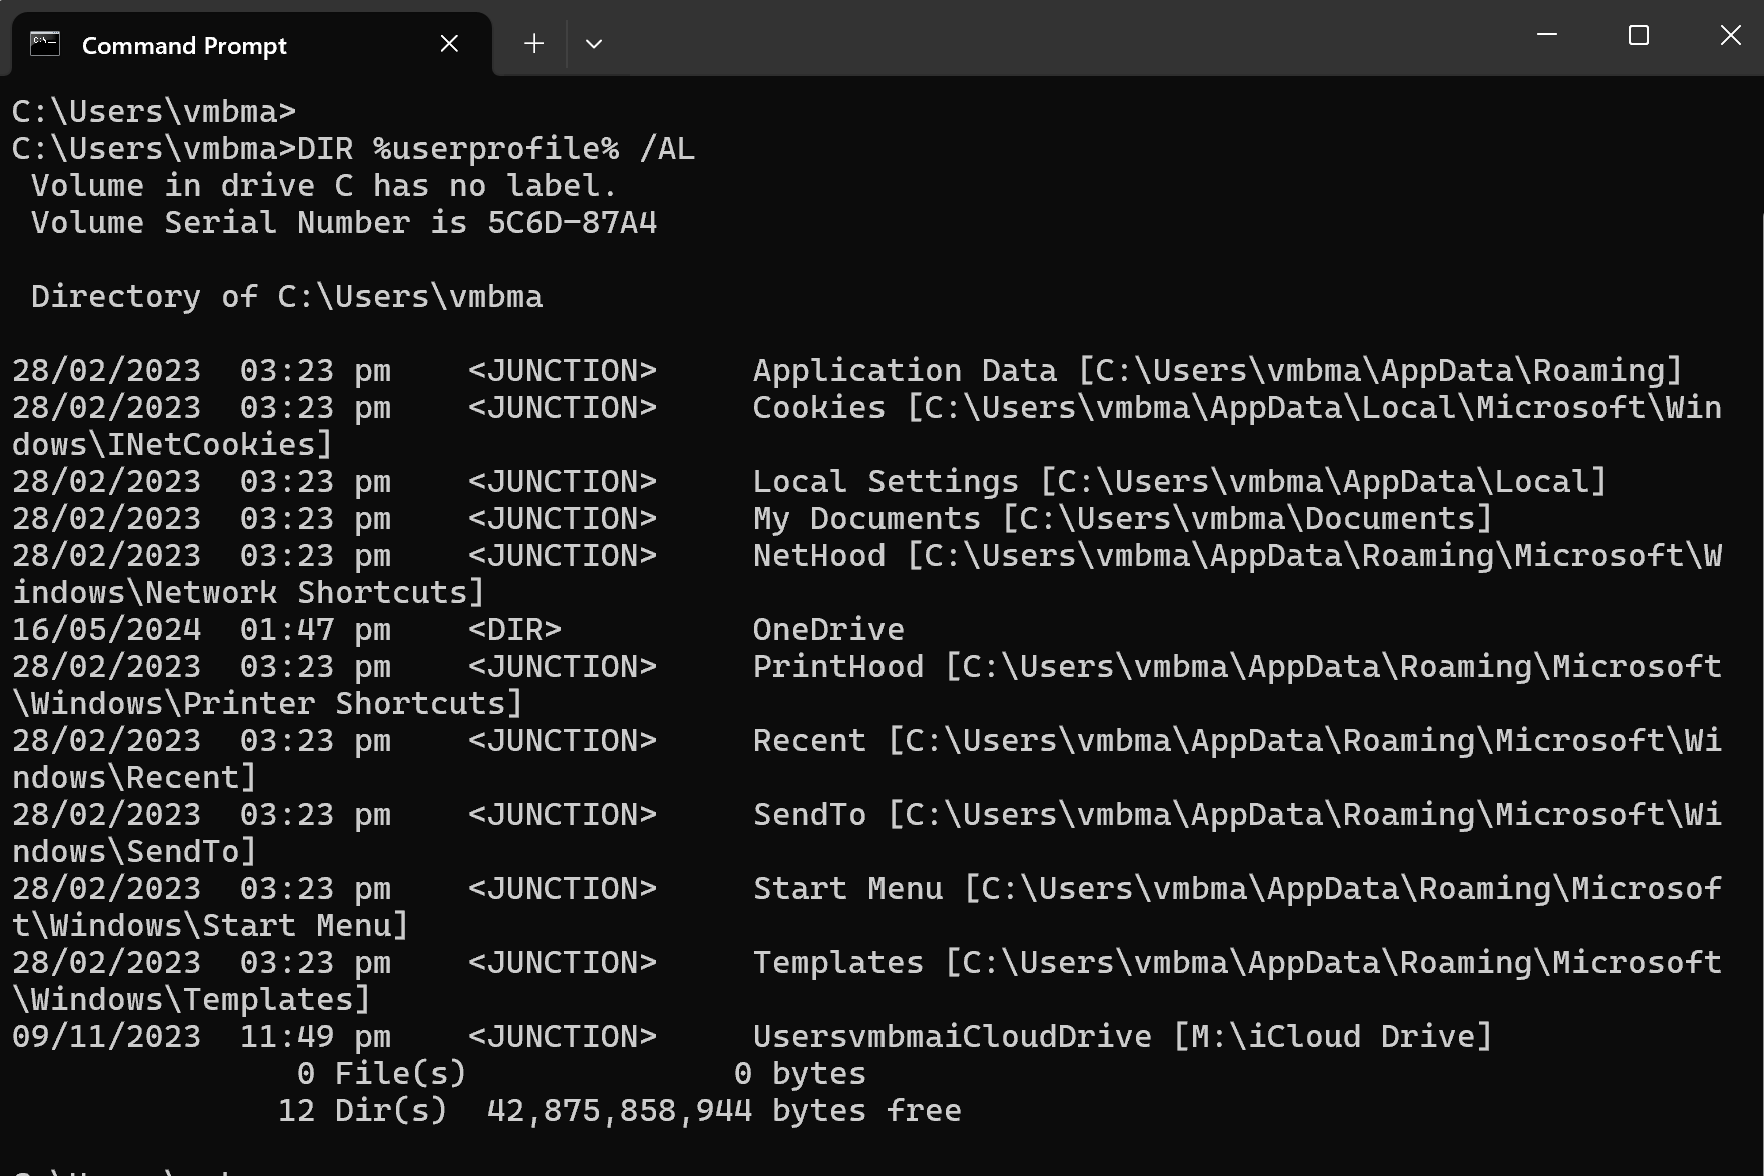The image size is (1764, 1176).
Task: Maximize the terminal window
Action: click(1638, 36)
